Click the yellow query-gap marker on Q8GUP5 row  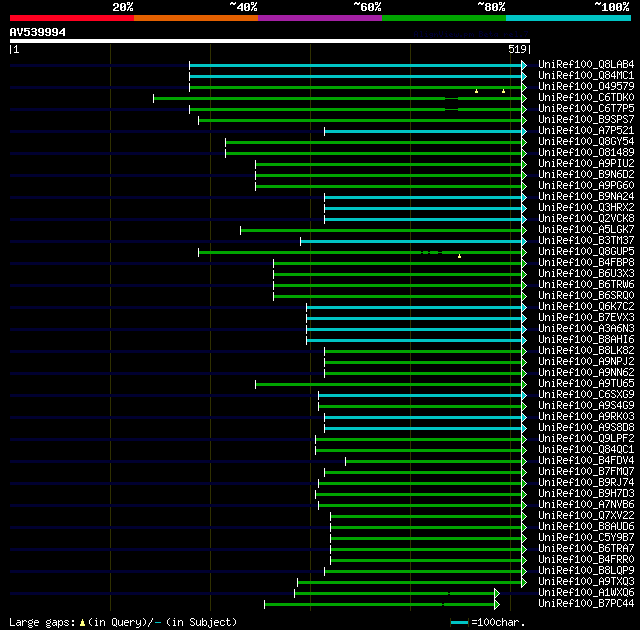point(459,256)
